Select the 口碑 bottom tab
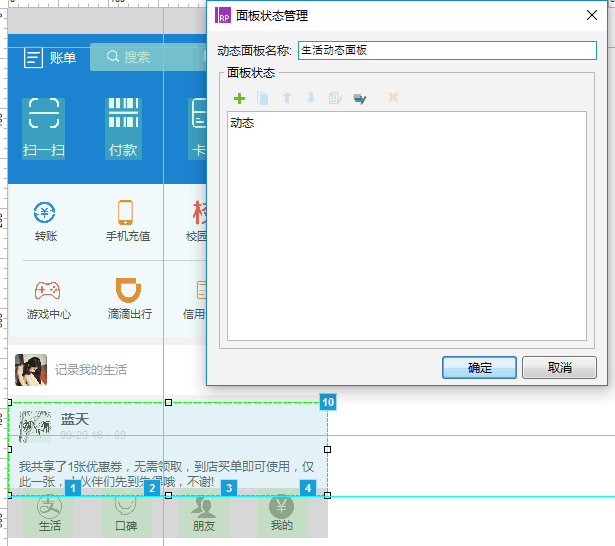The height and width of the screenshot is (546, 615). coord(126,514)
